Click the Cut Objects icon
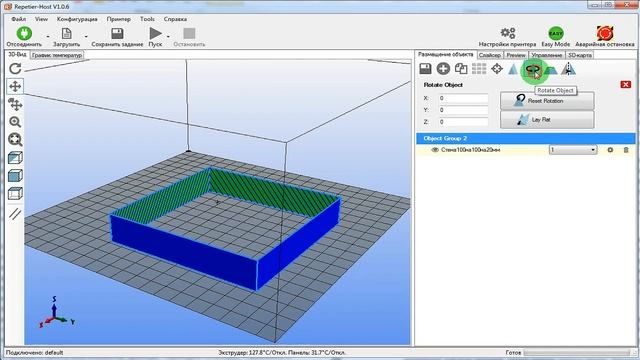Viewport: 640px width, 360px height. pos(551,70)
